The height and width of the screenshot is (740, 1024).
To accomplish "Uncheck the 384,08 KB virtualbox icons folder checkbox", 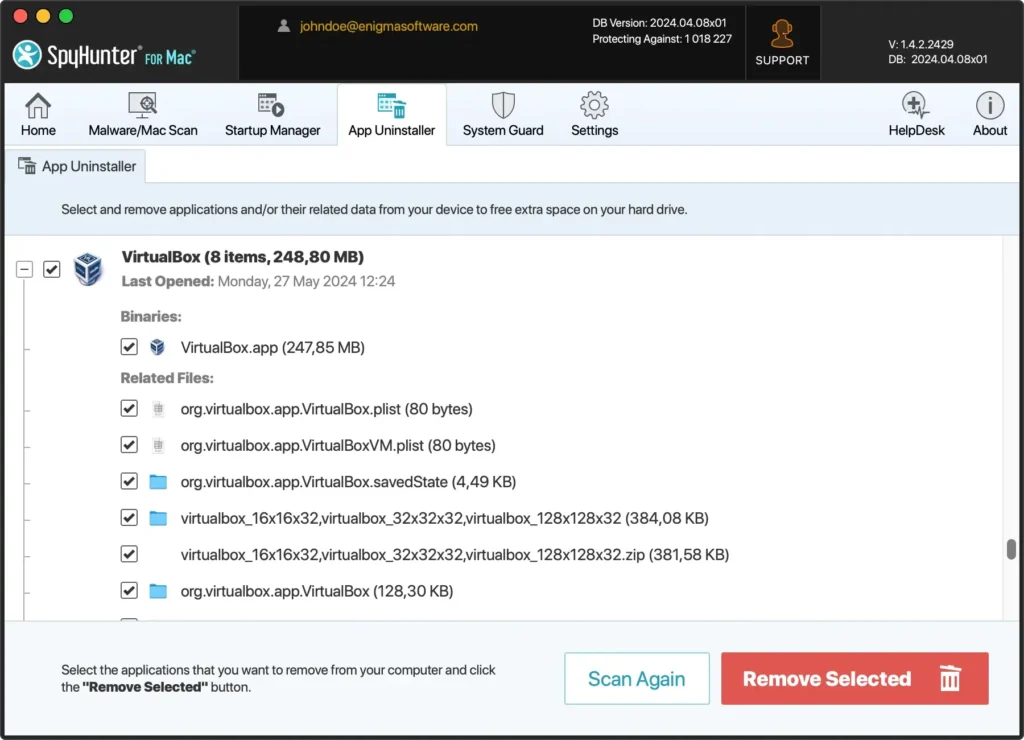I will tap(129, 518).
